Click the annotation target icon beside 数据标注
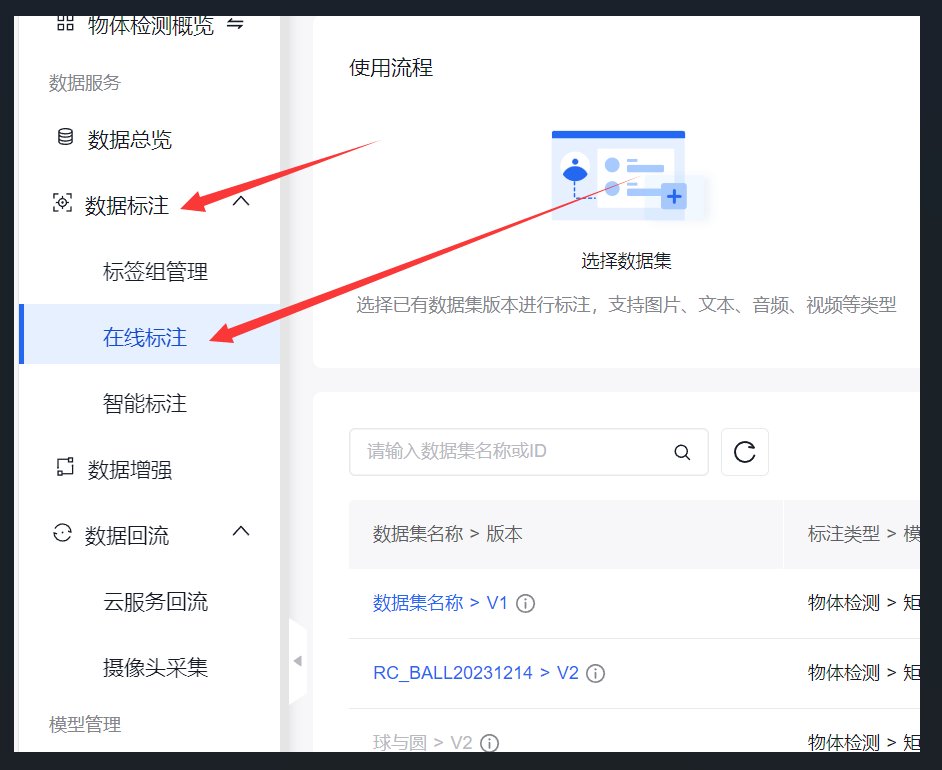This screenshot has height=770, width=942. [x=62, y=203]
